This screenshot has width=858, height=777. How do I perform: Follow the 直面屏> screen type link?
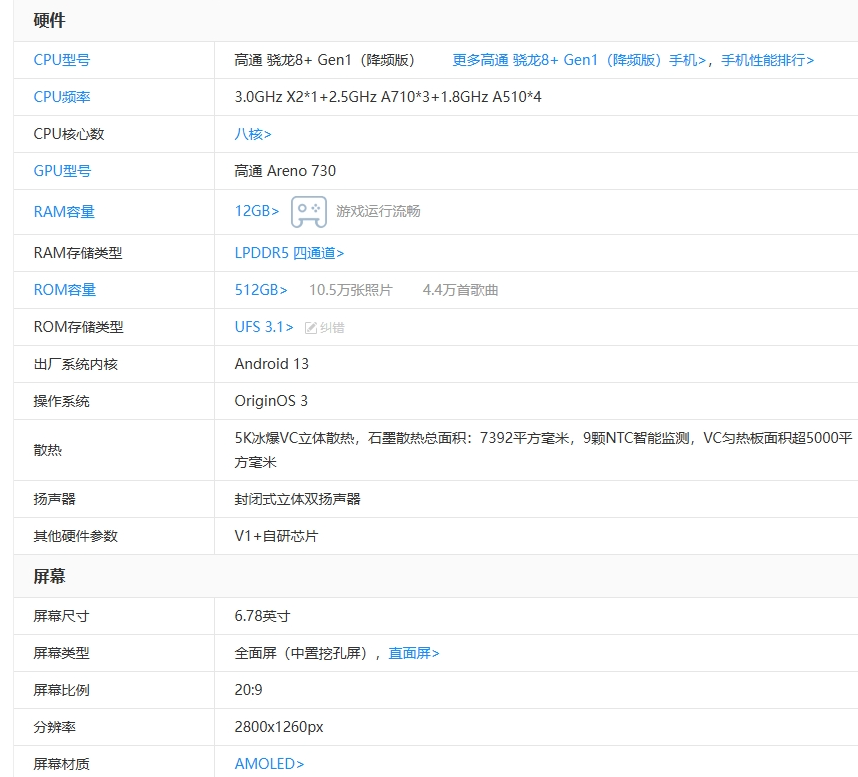pyautogui.click(x=414, y=653)
